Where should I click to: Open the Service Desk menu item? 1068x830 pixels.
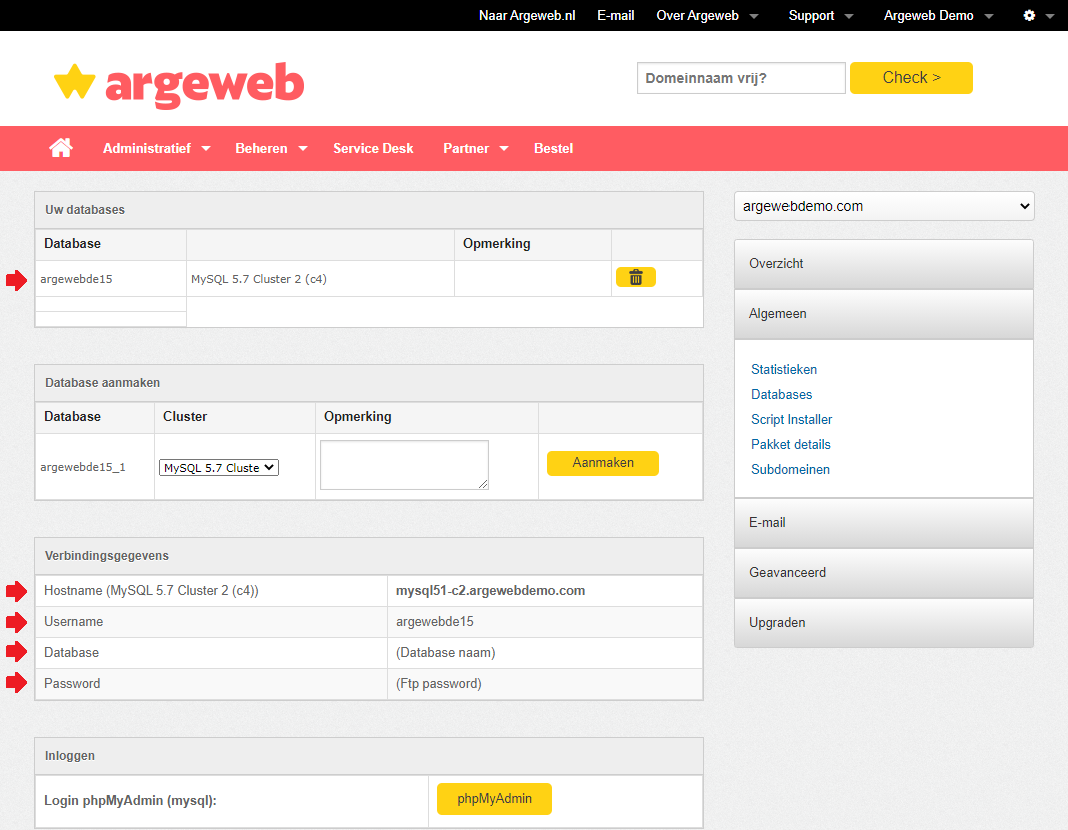tap(373, 148)
